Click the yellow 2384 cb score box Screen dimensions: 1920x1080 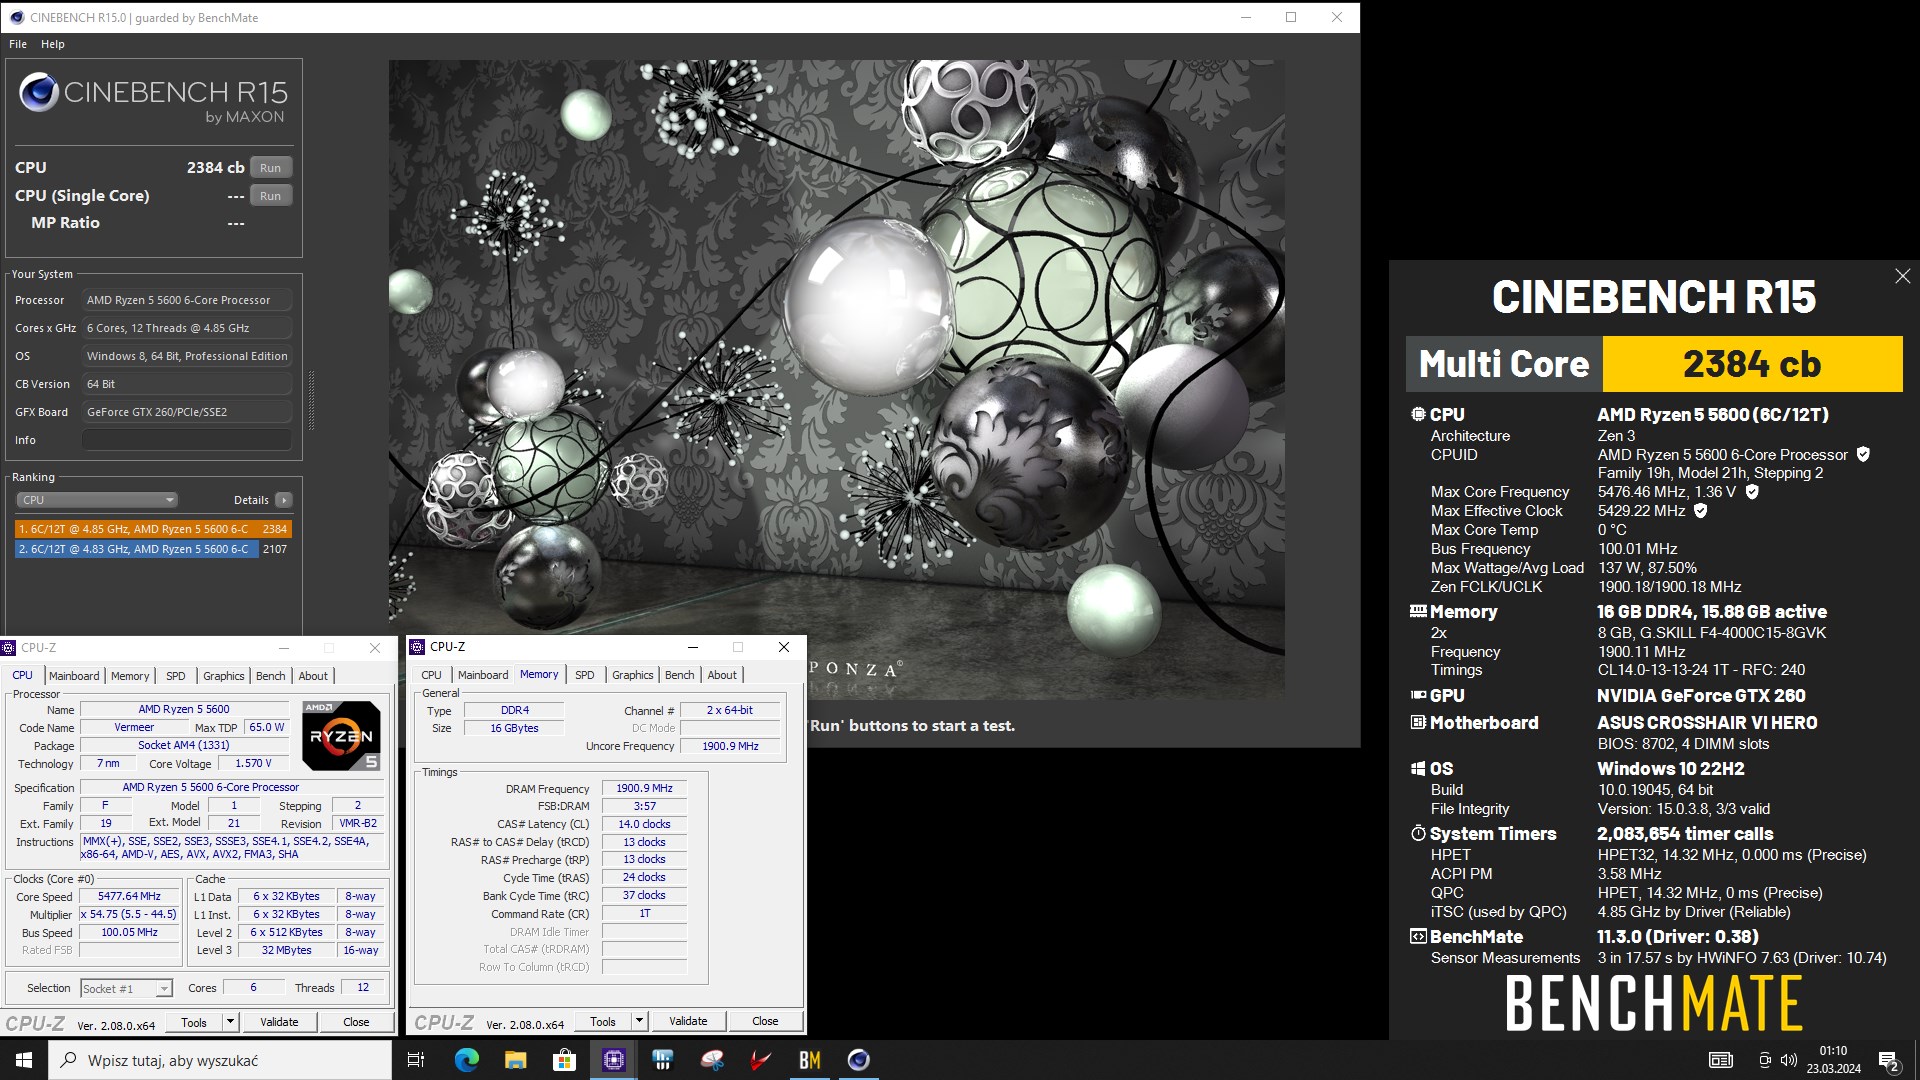pos(1752,364)
